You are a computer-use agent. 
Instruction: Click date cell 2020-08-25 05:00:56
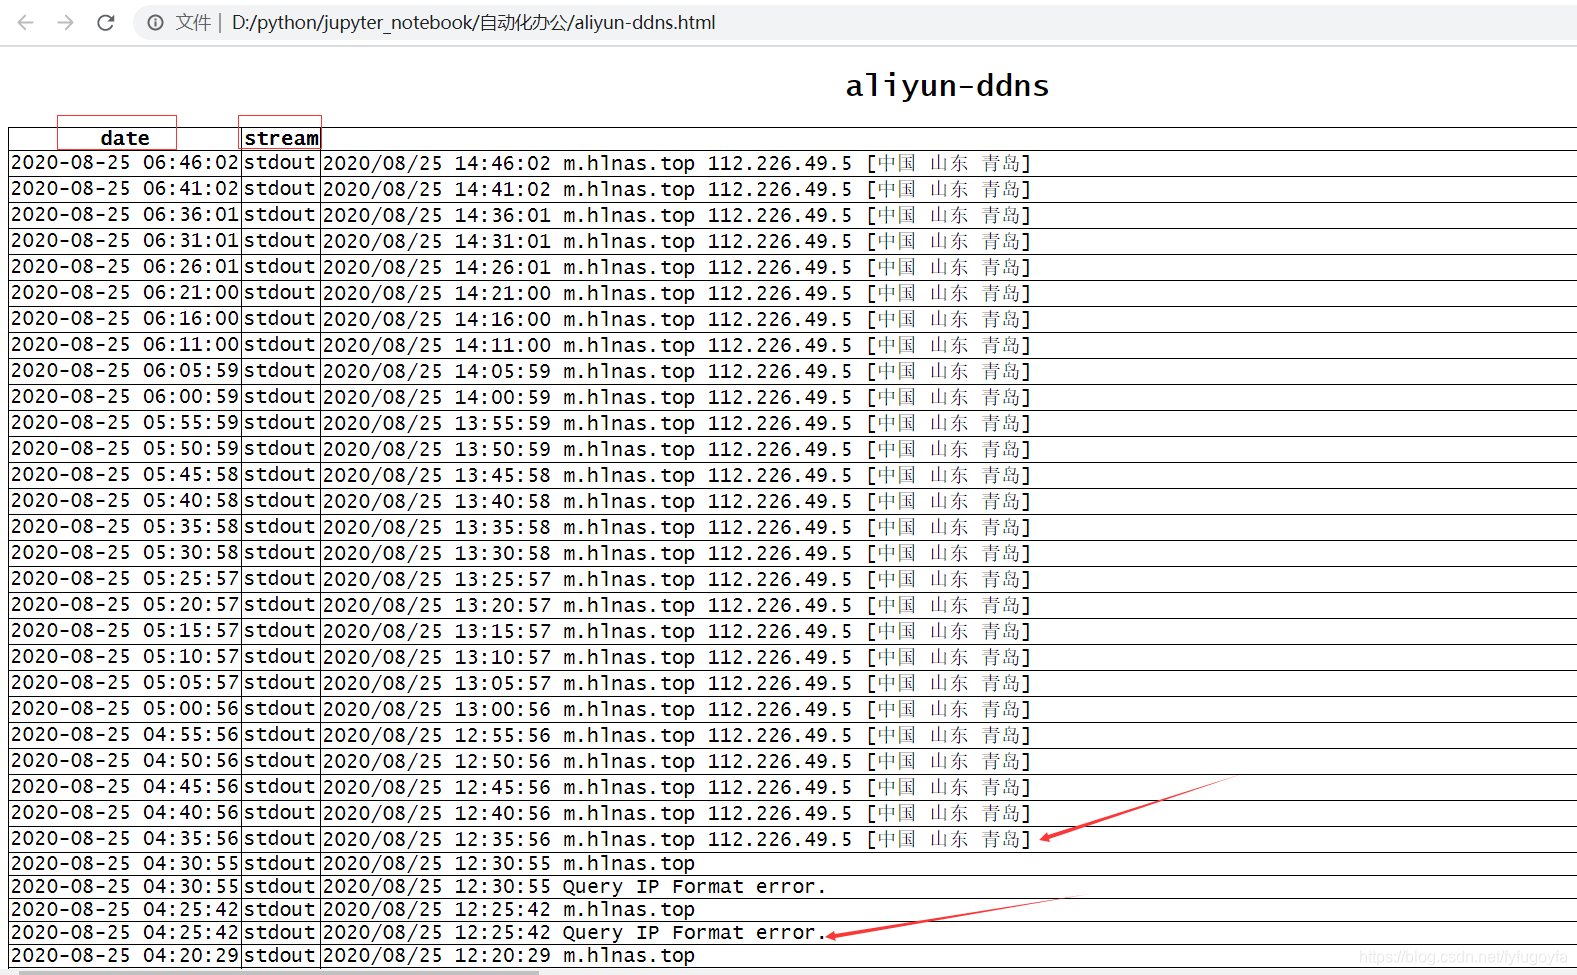point(125,709)
